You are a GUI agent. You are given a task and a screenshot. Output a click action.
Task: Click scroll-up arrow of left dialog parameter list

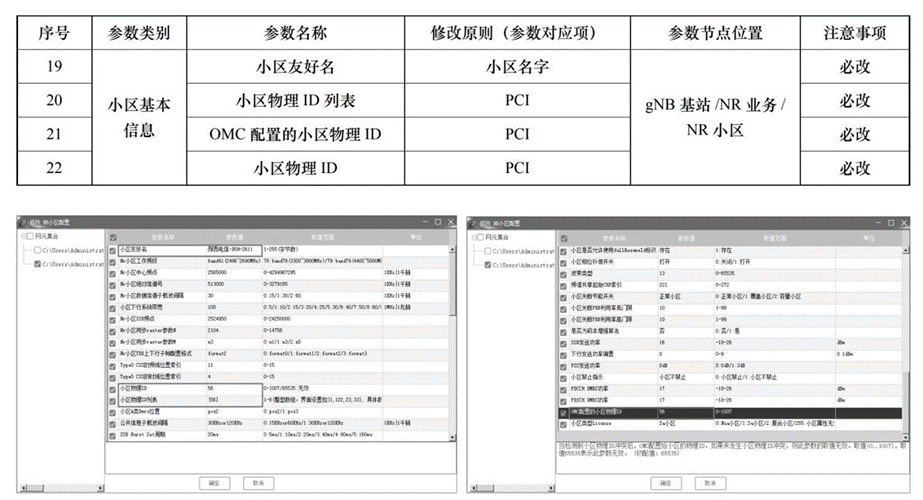452,250
